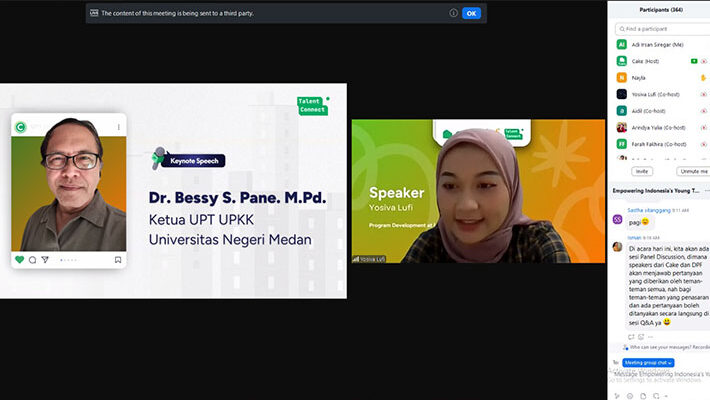
Task: Click the emoji reaction icon under Isman's message
Action: pos(641,336)
